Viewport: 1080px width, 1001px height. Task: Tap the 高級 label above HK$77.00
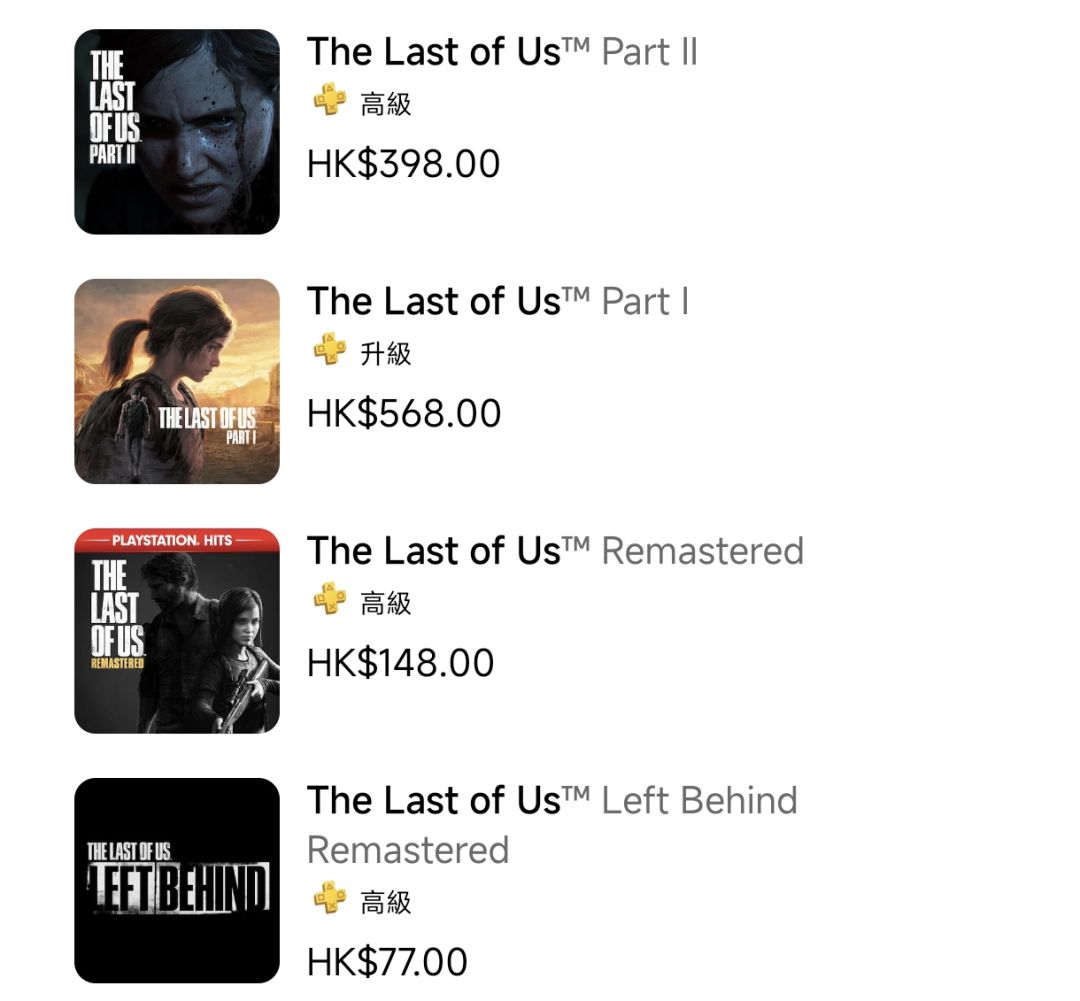point(386,901)
